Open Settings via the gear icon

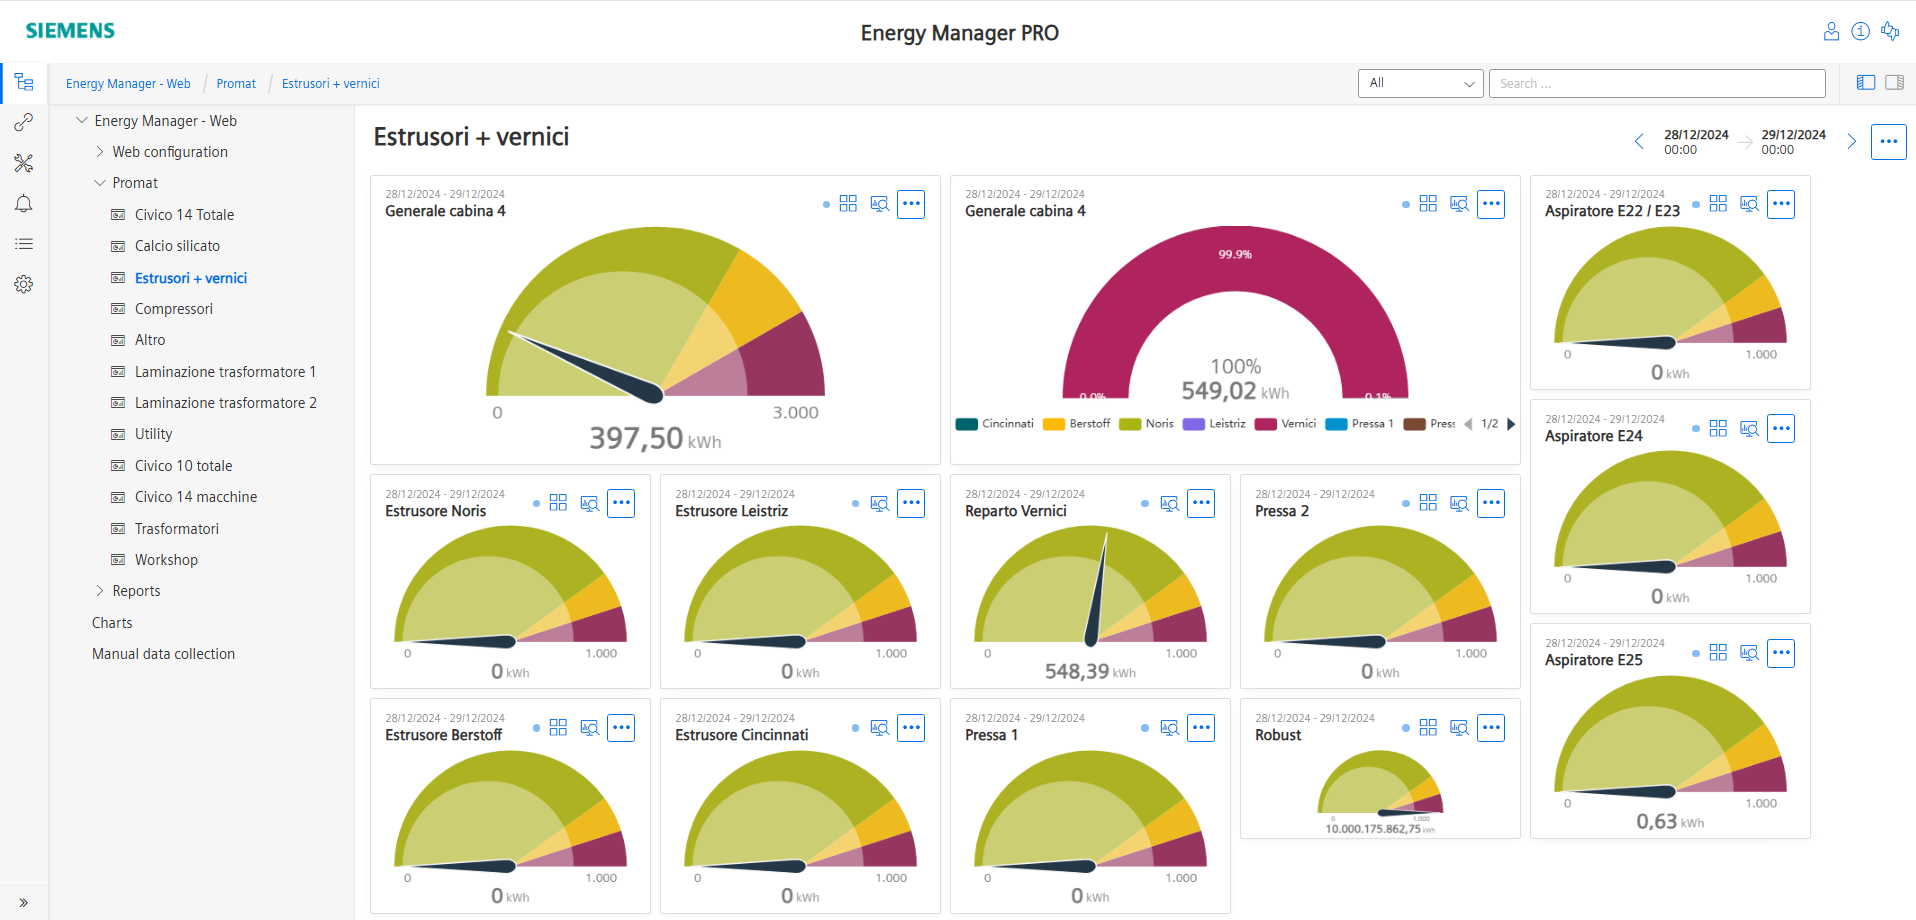click(23, 284)
